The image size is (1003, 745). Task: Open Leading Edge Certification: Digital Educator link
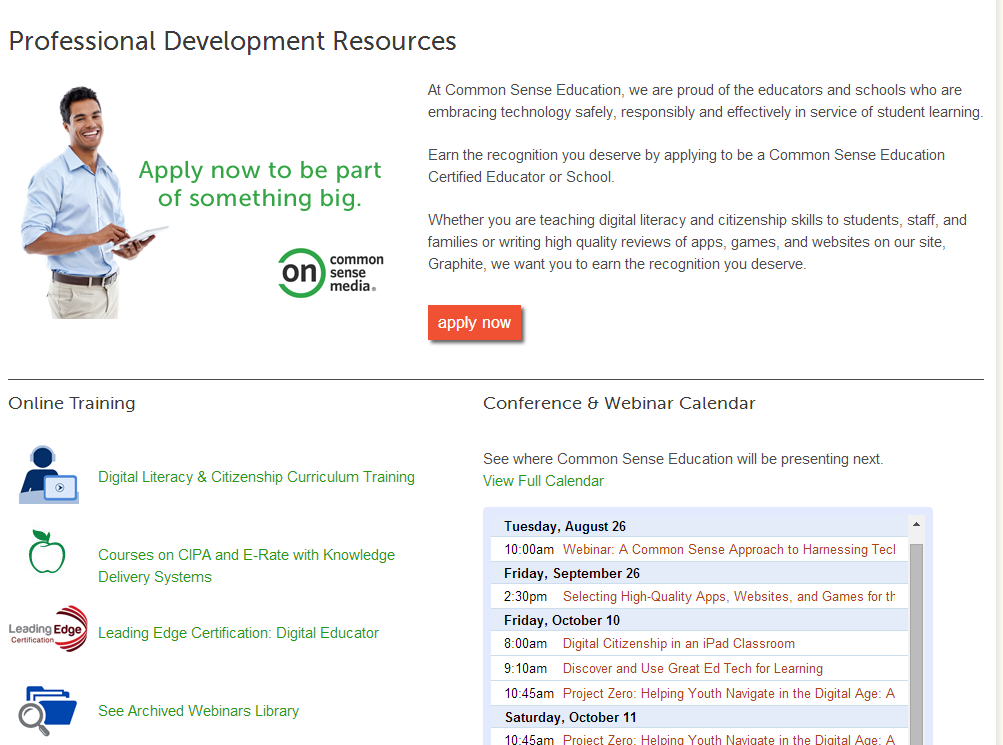point(238,633)
